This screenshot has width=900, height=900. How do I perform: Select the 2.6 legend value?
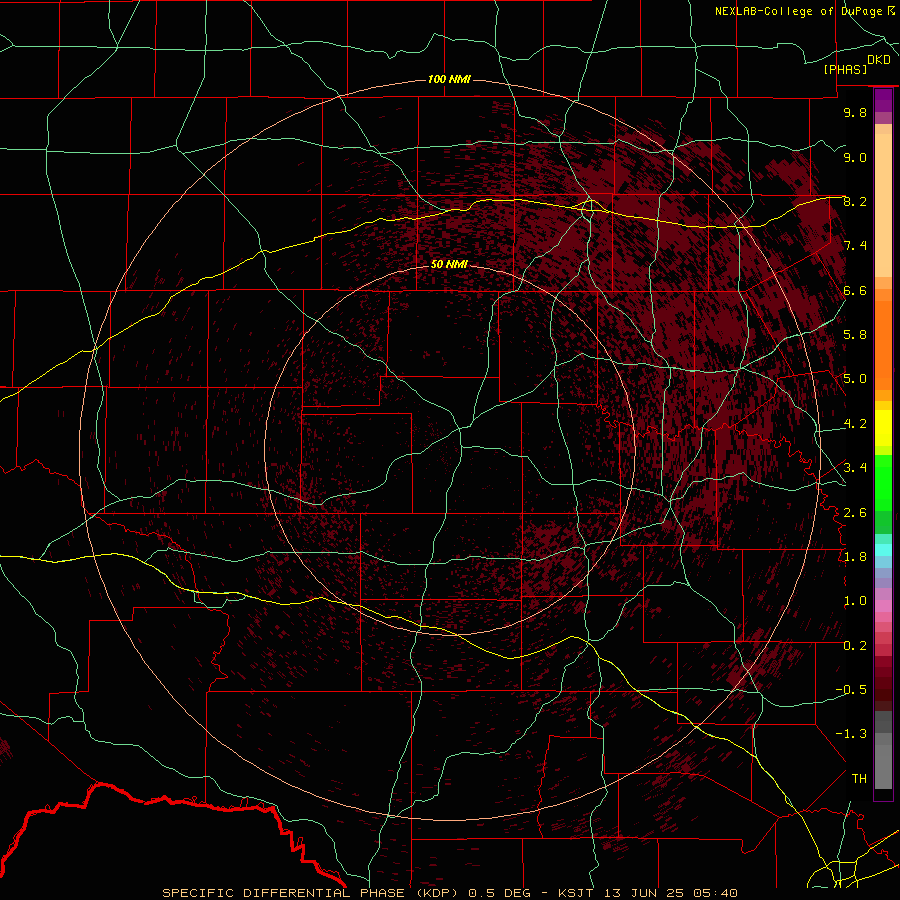point(855,513)
